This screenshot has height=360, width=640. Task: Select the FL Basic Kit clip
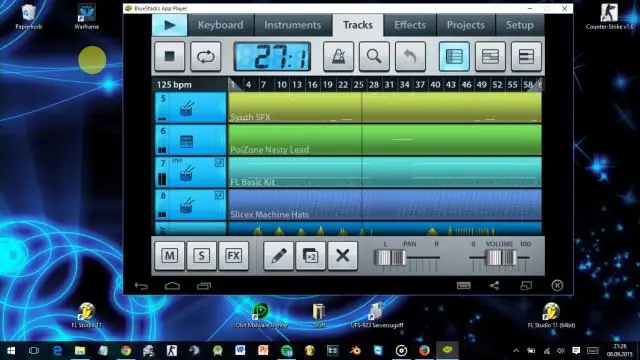point(385,172)
